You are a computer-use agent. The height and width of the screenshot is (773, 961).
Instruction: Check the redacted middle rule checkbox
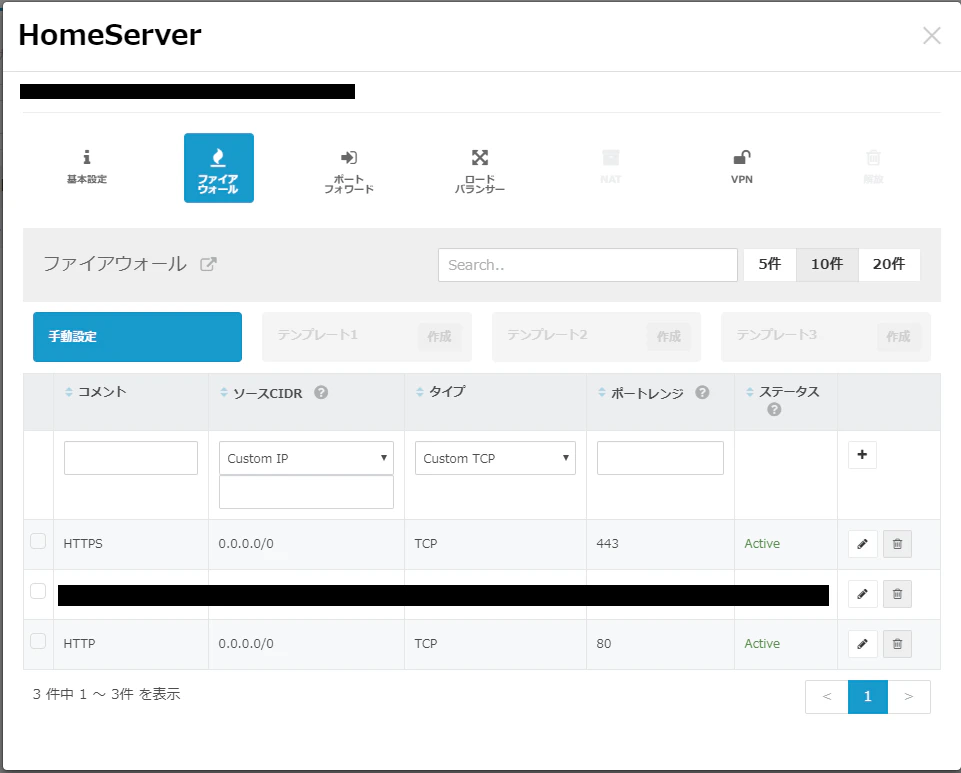pos(38,591)
